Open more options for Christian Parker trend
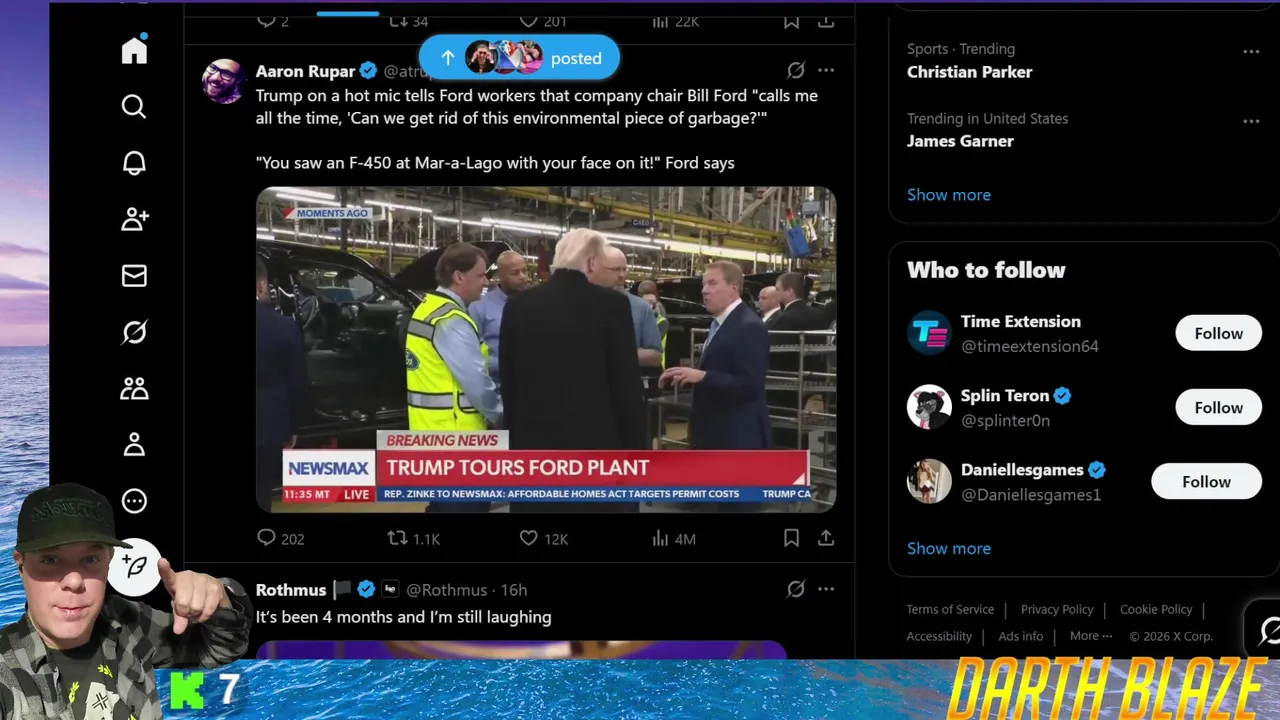 pos(1251,51)
